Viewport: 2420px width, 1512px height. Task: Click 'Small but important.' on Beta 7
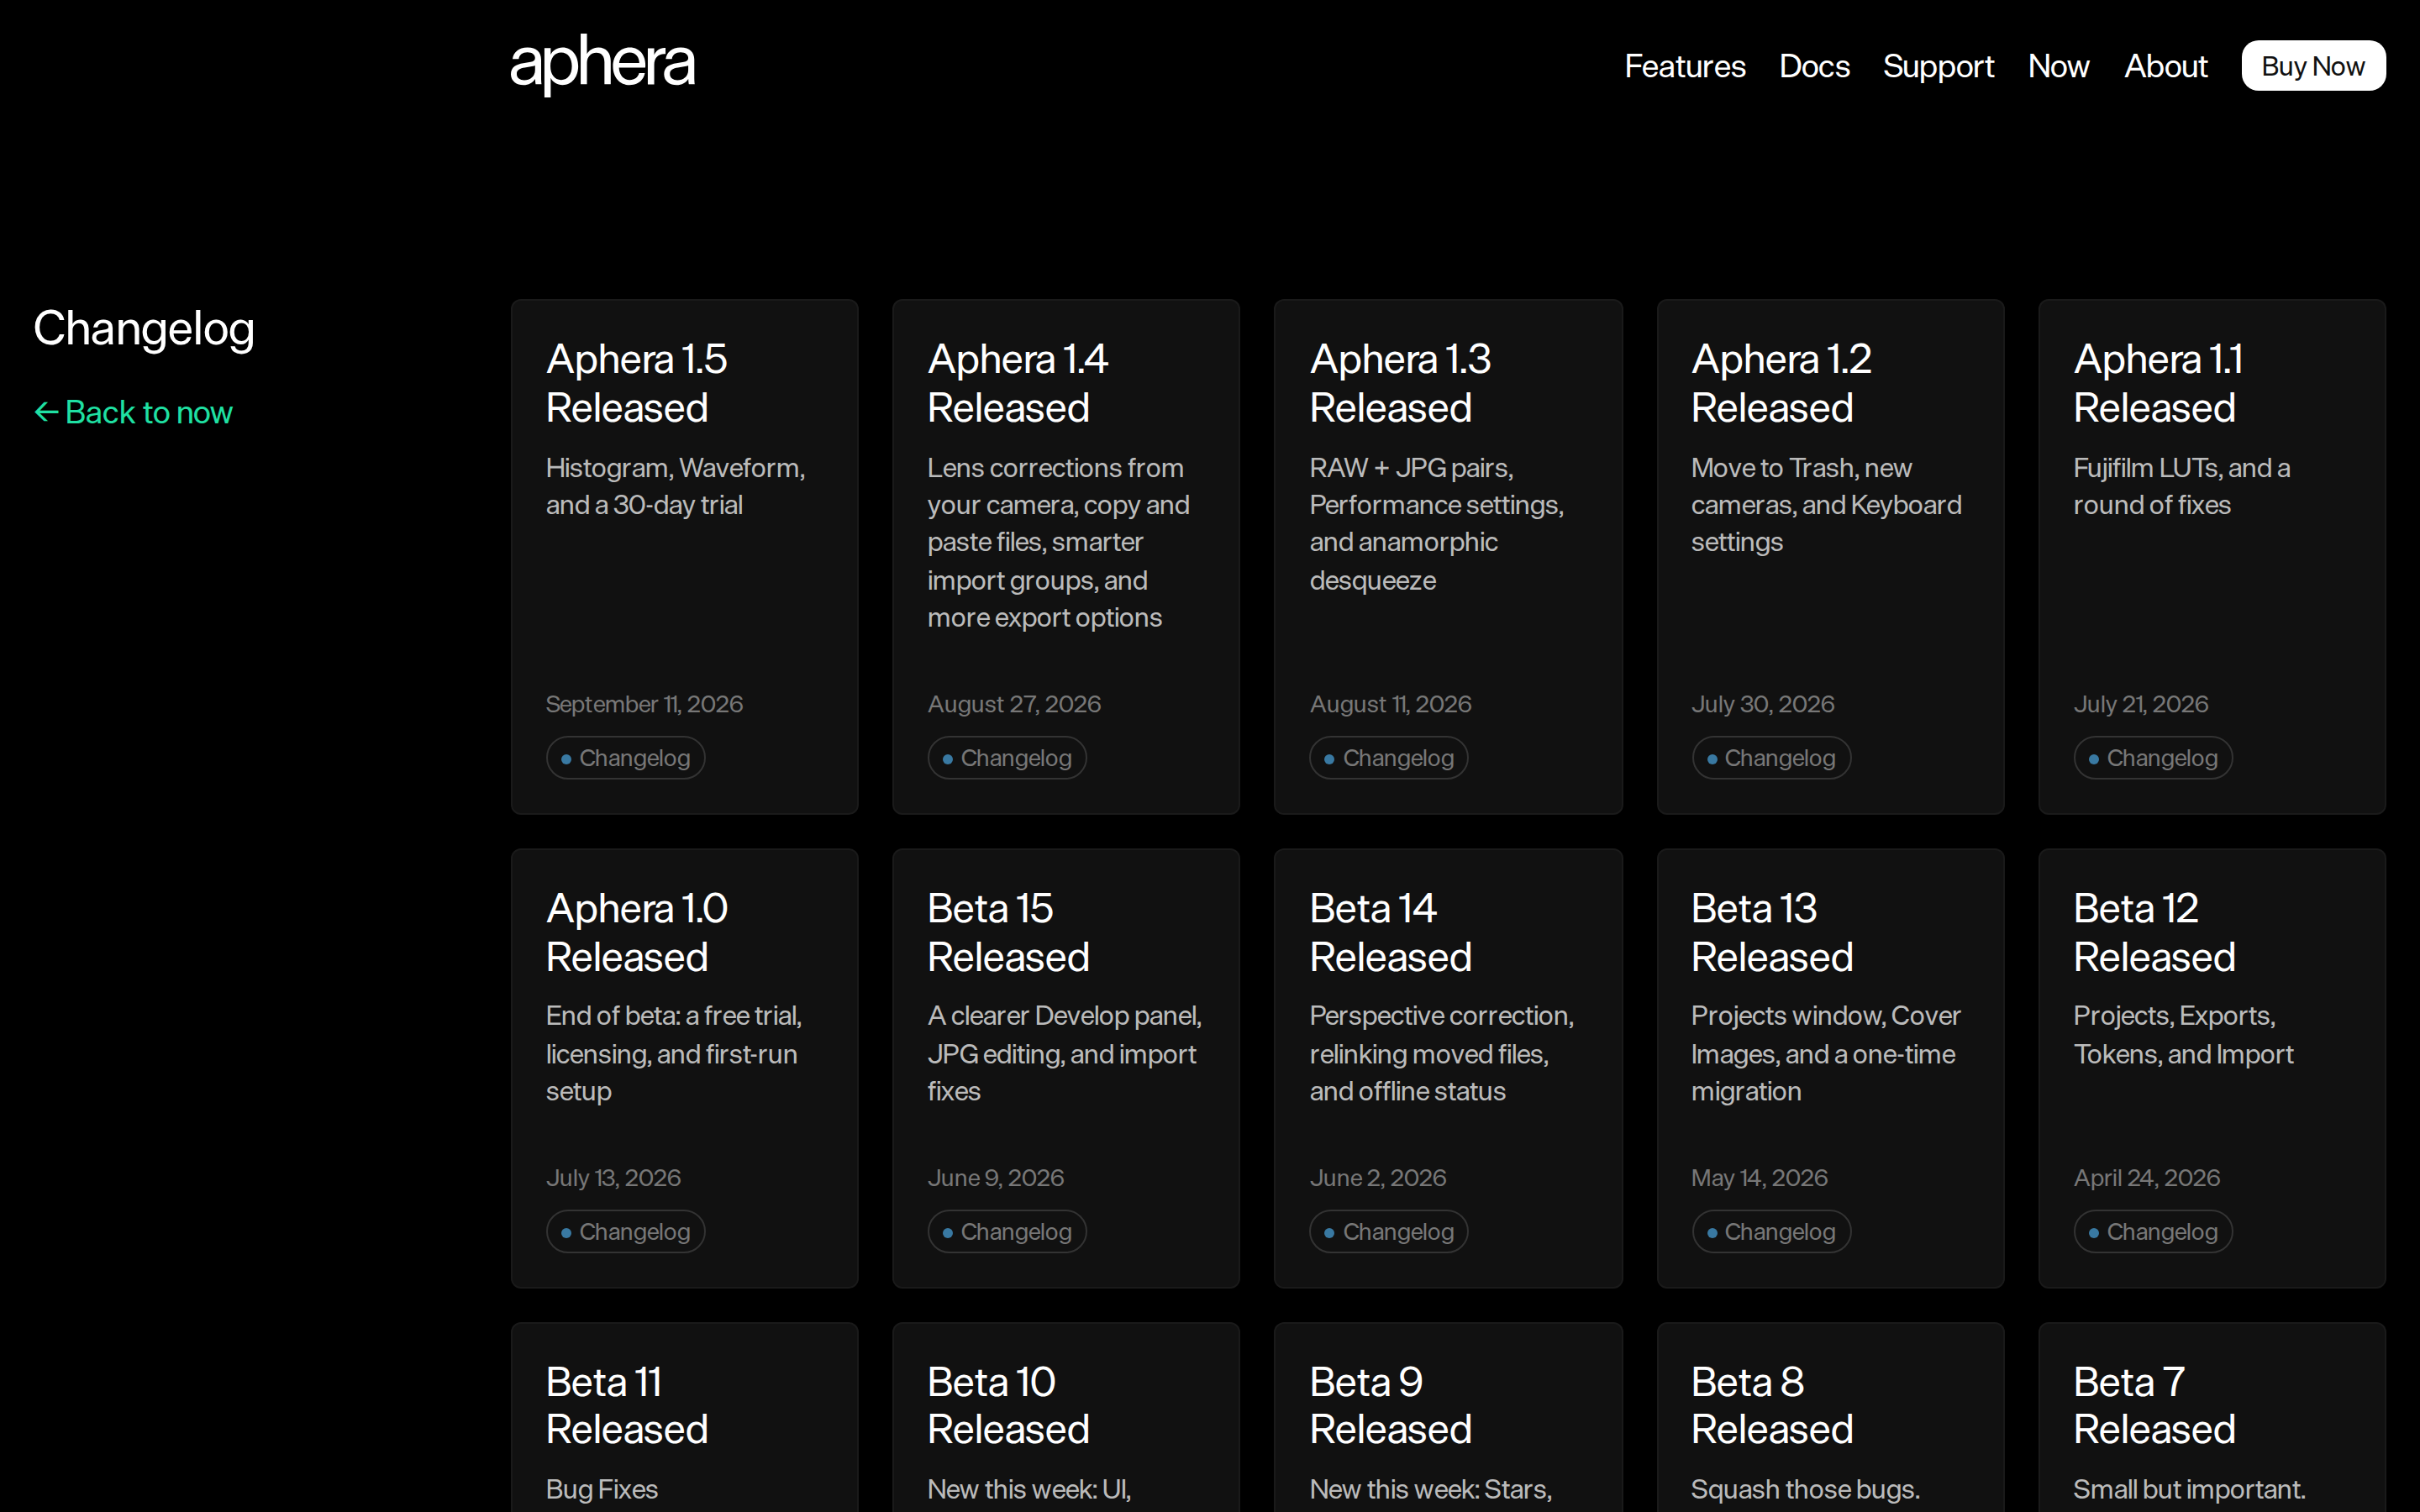[x=2189, y=1489]
